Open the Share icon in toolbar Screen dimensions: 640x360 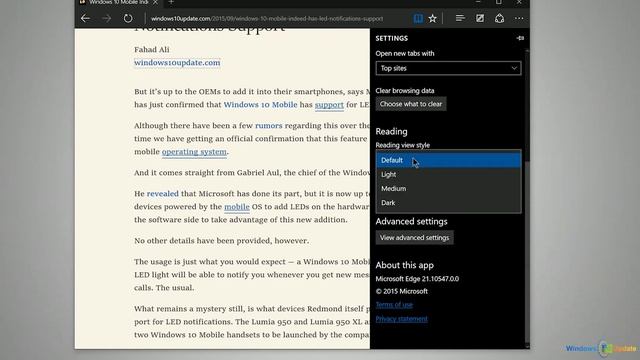click(x=500, y=18)
